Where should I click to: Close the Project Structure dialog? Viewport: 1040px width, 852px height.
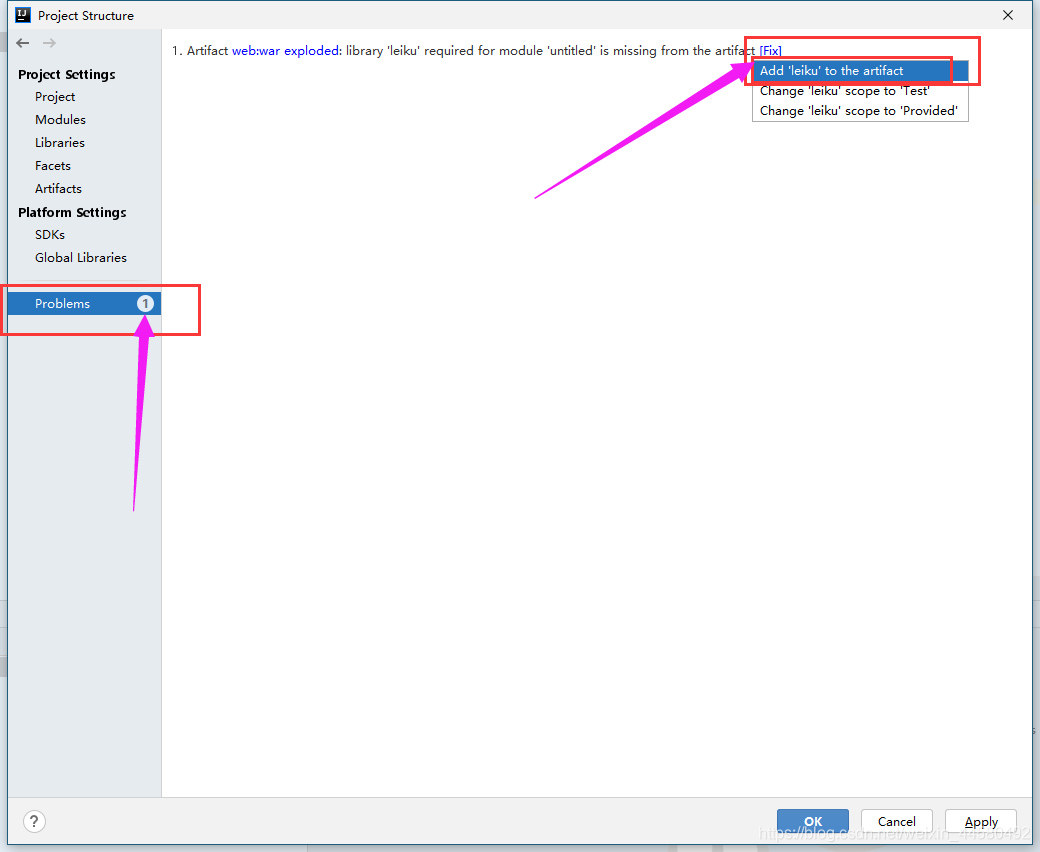pos(1008,15)
